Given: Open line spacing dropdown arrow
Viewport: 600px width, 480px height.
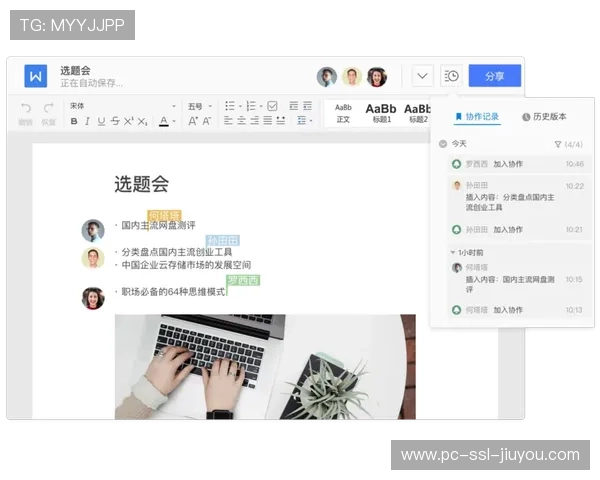Looking at the screenshot, I should 311,121.
